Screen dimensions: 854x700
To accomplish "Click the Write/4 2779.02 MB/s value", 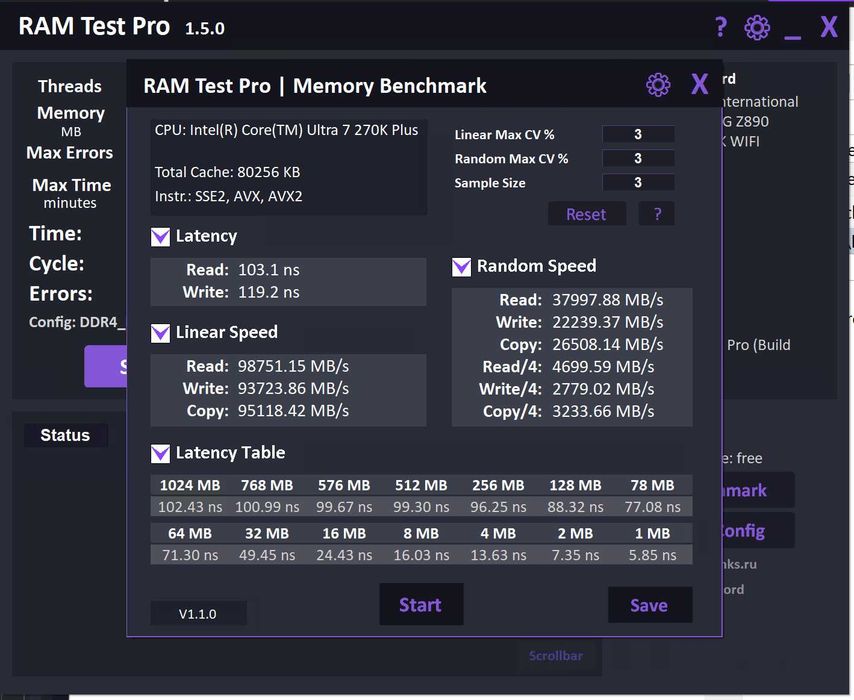I will point(603,389).
